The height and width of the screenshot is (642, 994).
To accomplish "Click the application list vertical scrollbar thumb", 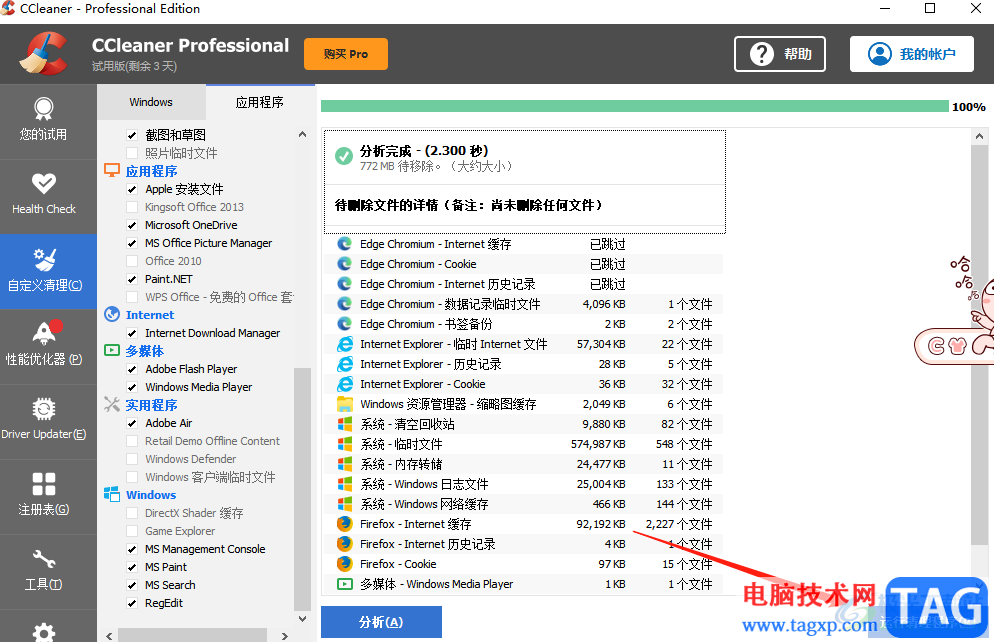I will click(302, 488).
